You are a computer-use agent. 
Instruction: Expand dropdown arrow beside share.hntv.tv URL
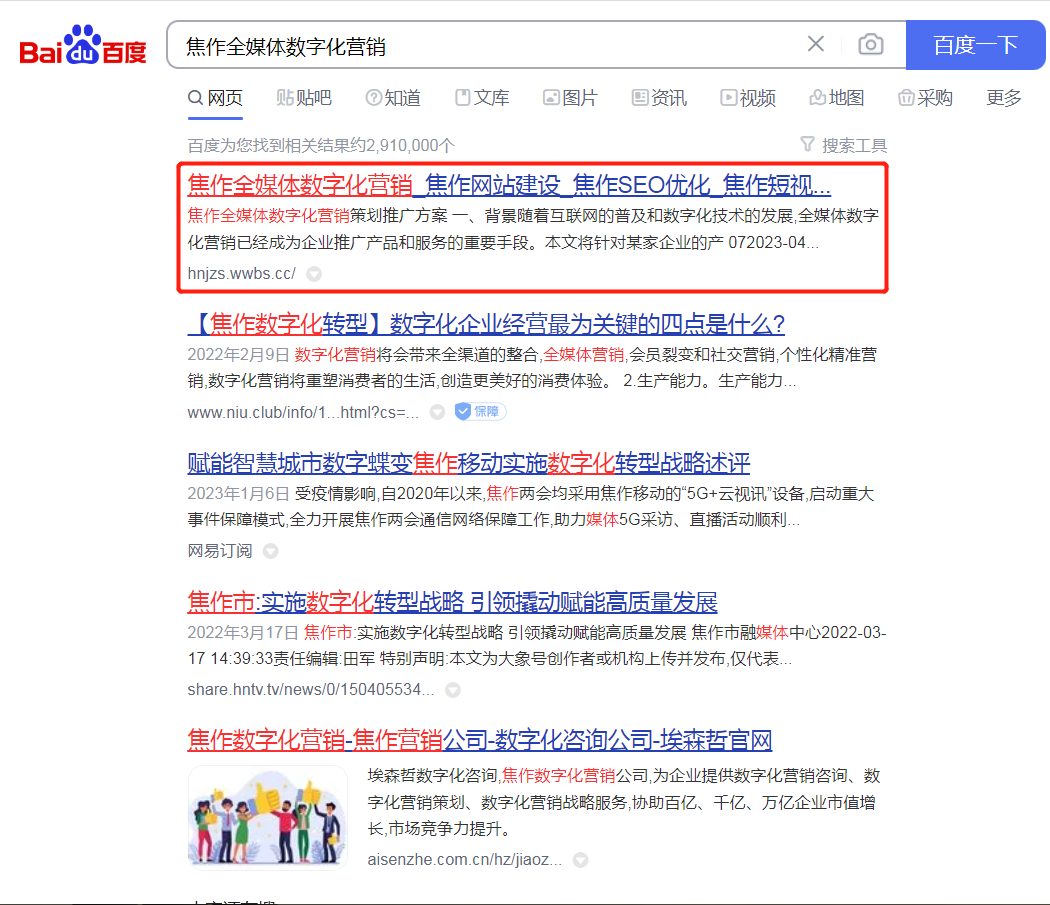pyautogui.click(x=453, y=689)
